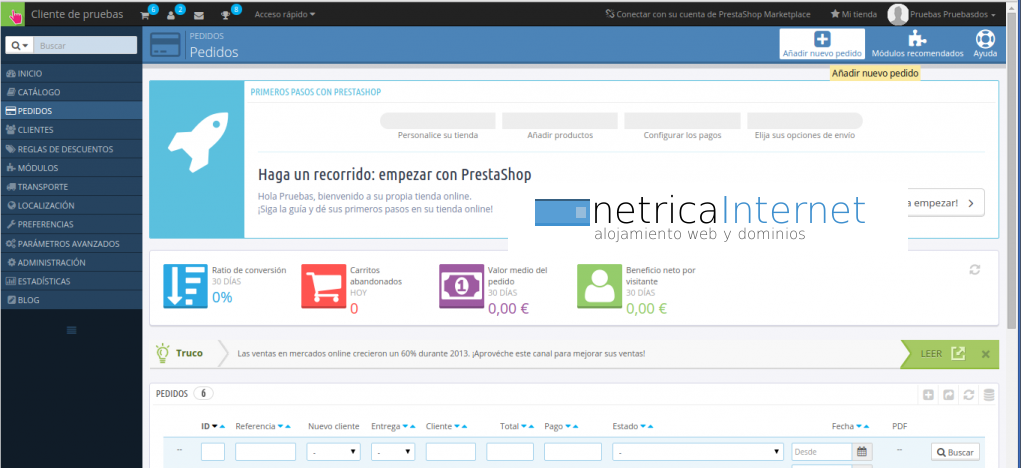The height and width of the screenshot is (468, 1021).
Task: Collapse the sidebar with the hamburger icon
Action: pyautogui.click(x=72, y=330)
